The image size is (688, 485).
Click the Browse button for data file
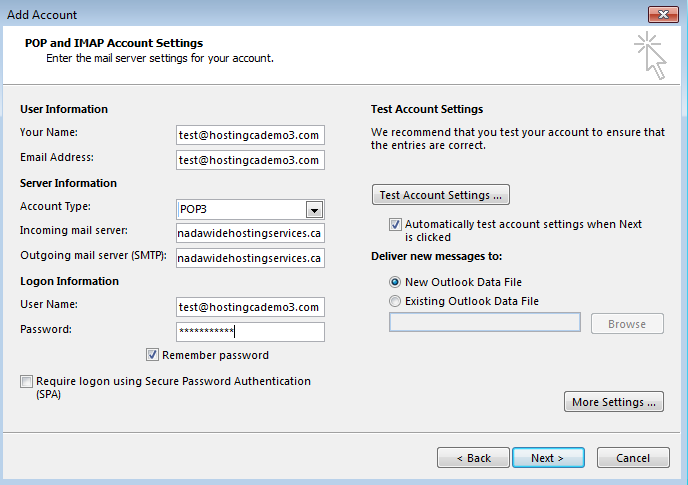pyautogui.click(x=627, y=324)
